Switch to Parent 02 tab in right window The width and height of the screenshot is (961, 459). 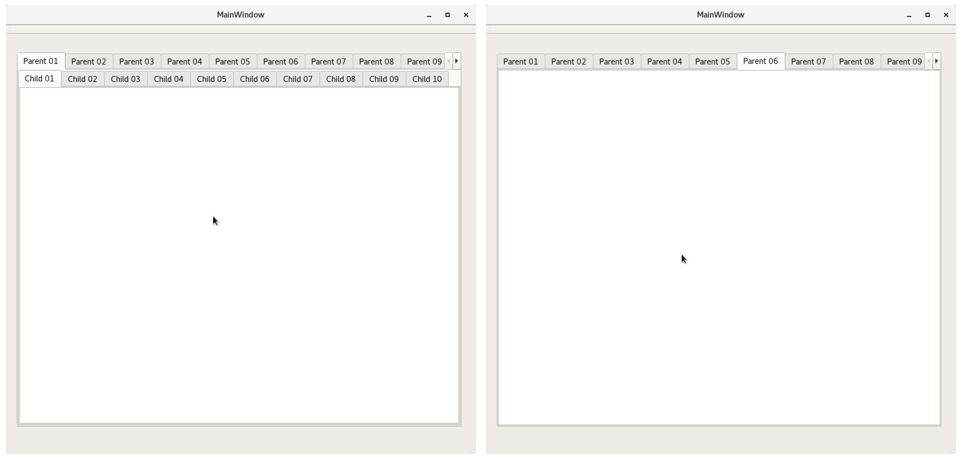click(x=569, y=61)
